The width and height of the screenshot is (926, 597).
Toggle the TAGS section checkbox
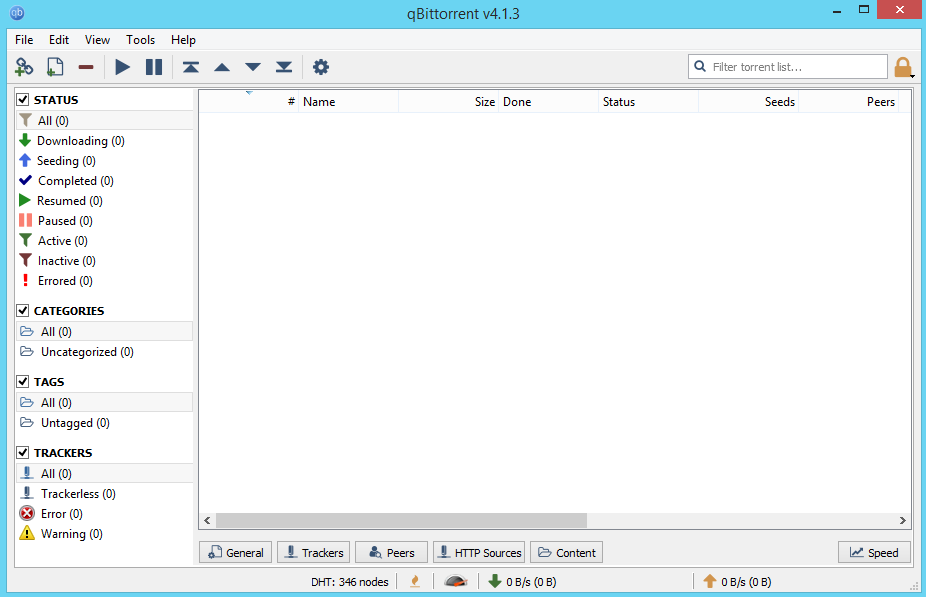[22, 381]
